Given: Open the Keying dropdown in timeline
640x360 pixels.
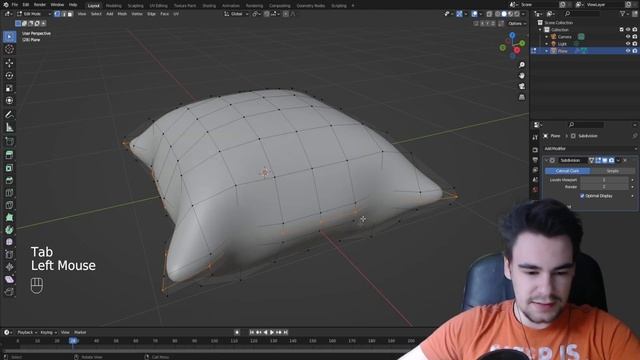Looking at the screenshot, I should [48, 333].
